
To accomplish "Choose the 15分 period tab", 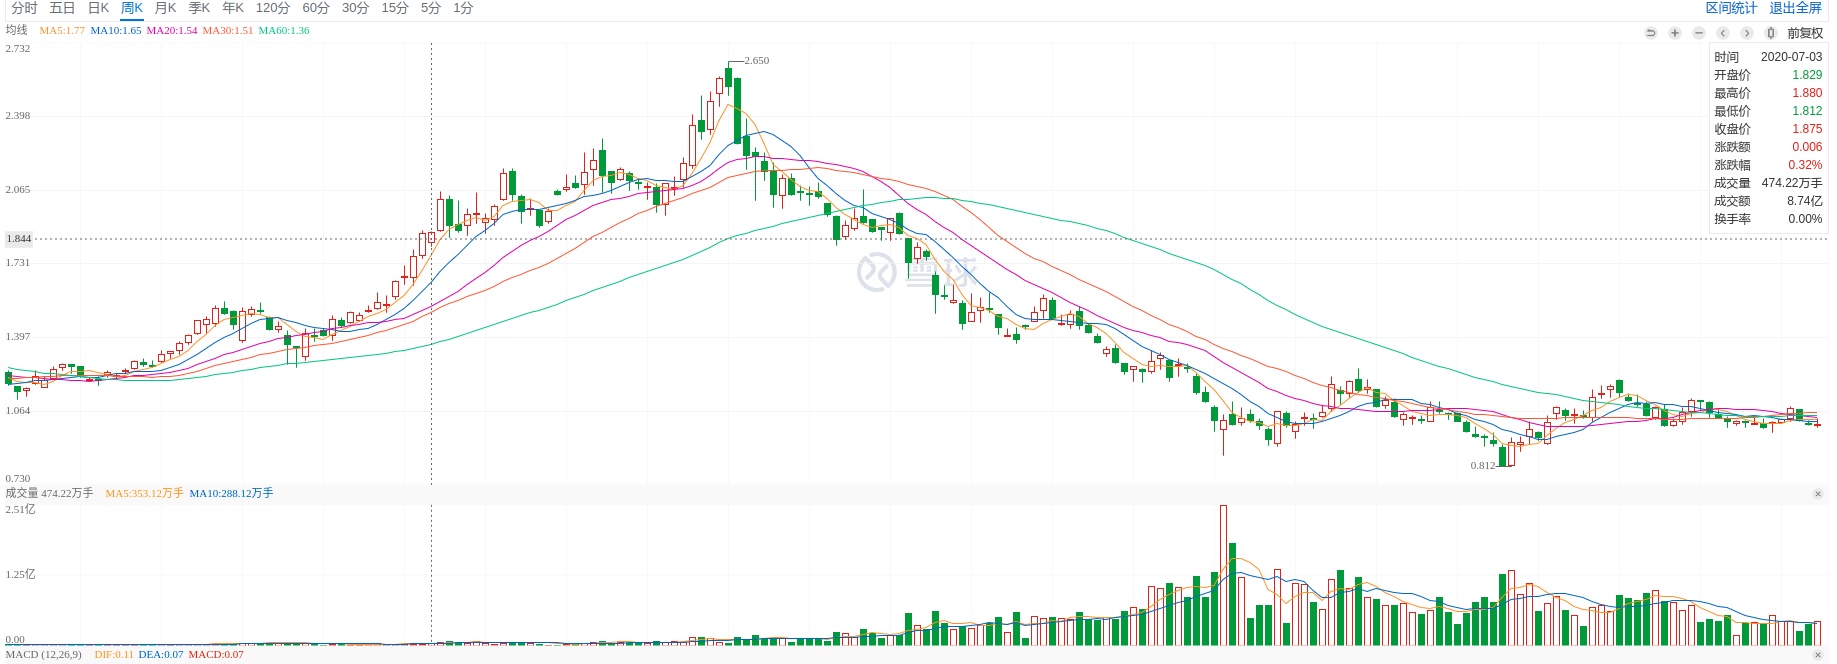I will (x=395, y=8).
